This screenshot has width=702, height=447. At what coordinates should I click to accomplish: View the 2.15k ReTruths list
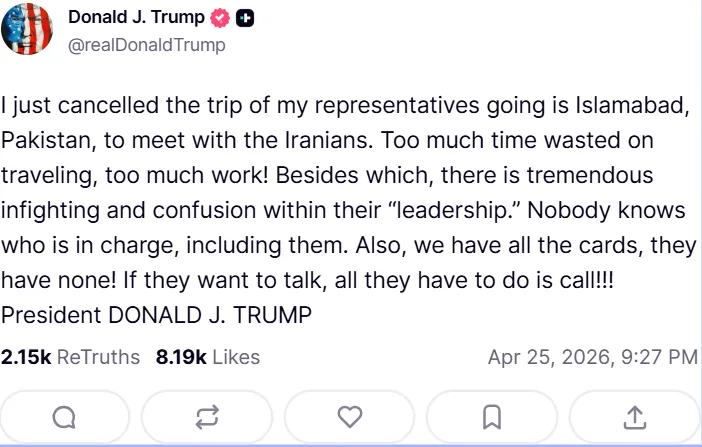click(70, 357)
